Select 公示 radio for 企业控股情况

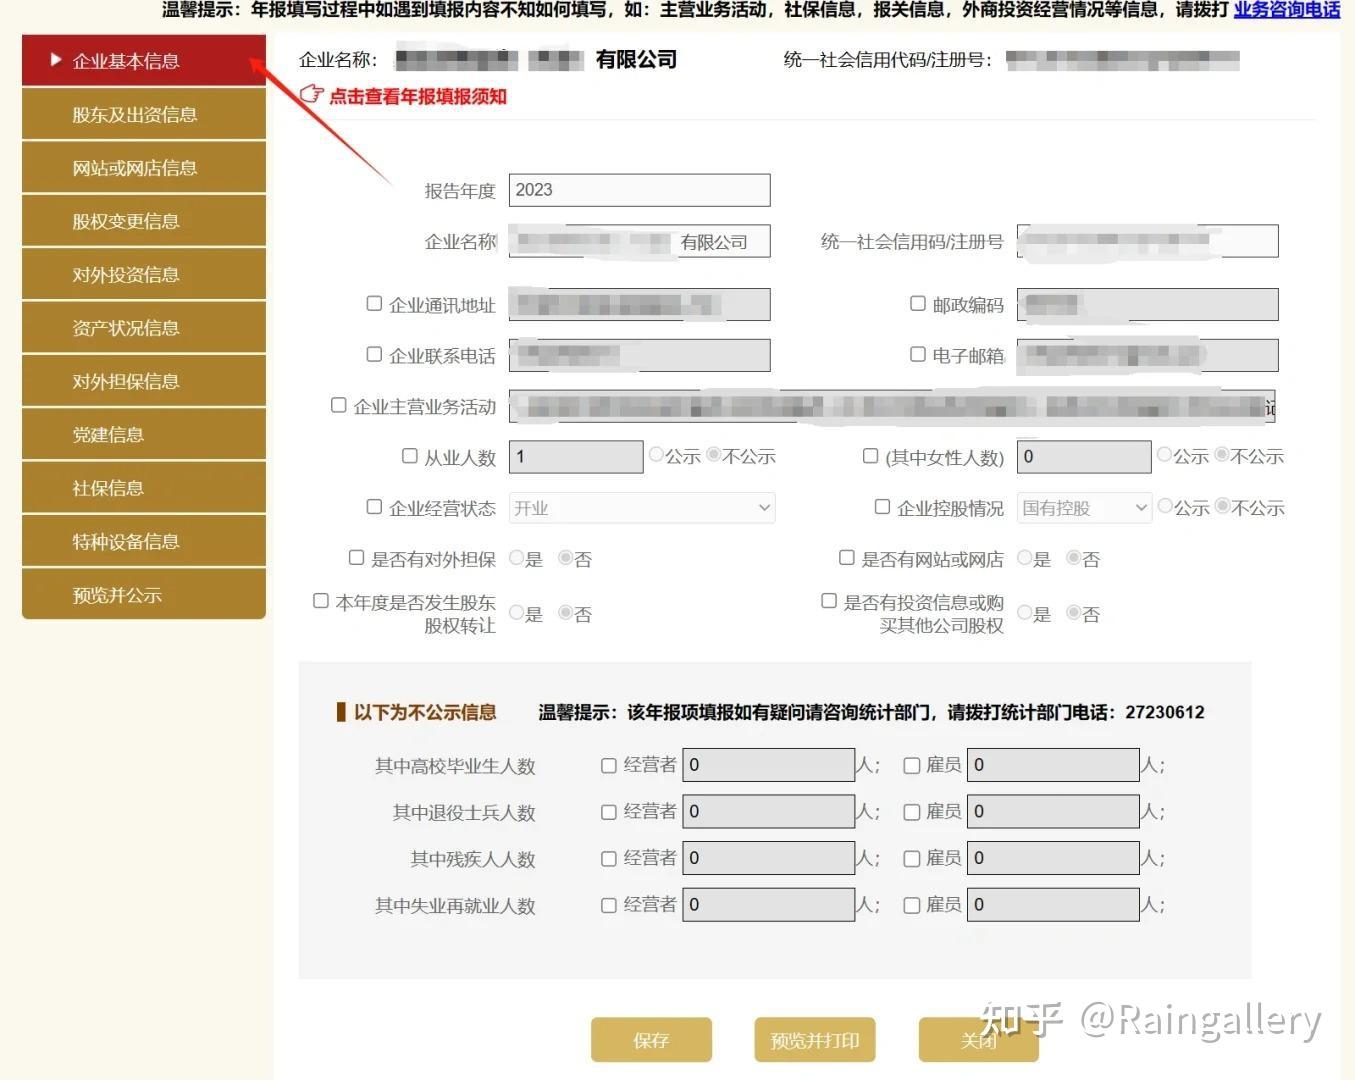1165,506
